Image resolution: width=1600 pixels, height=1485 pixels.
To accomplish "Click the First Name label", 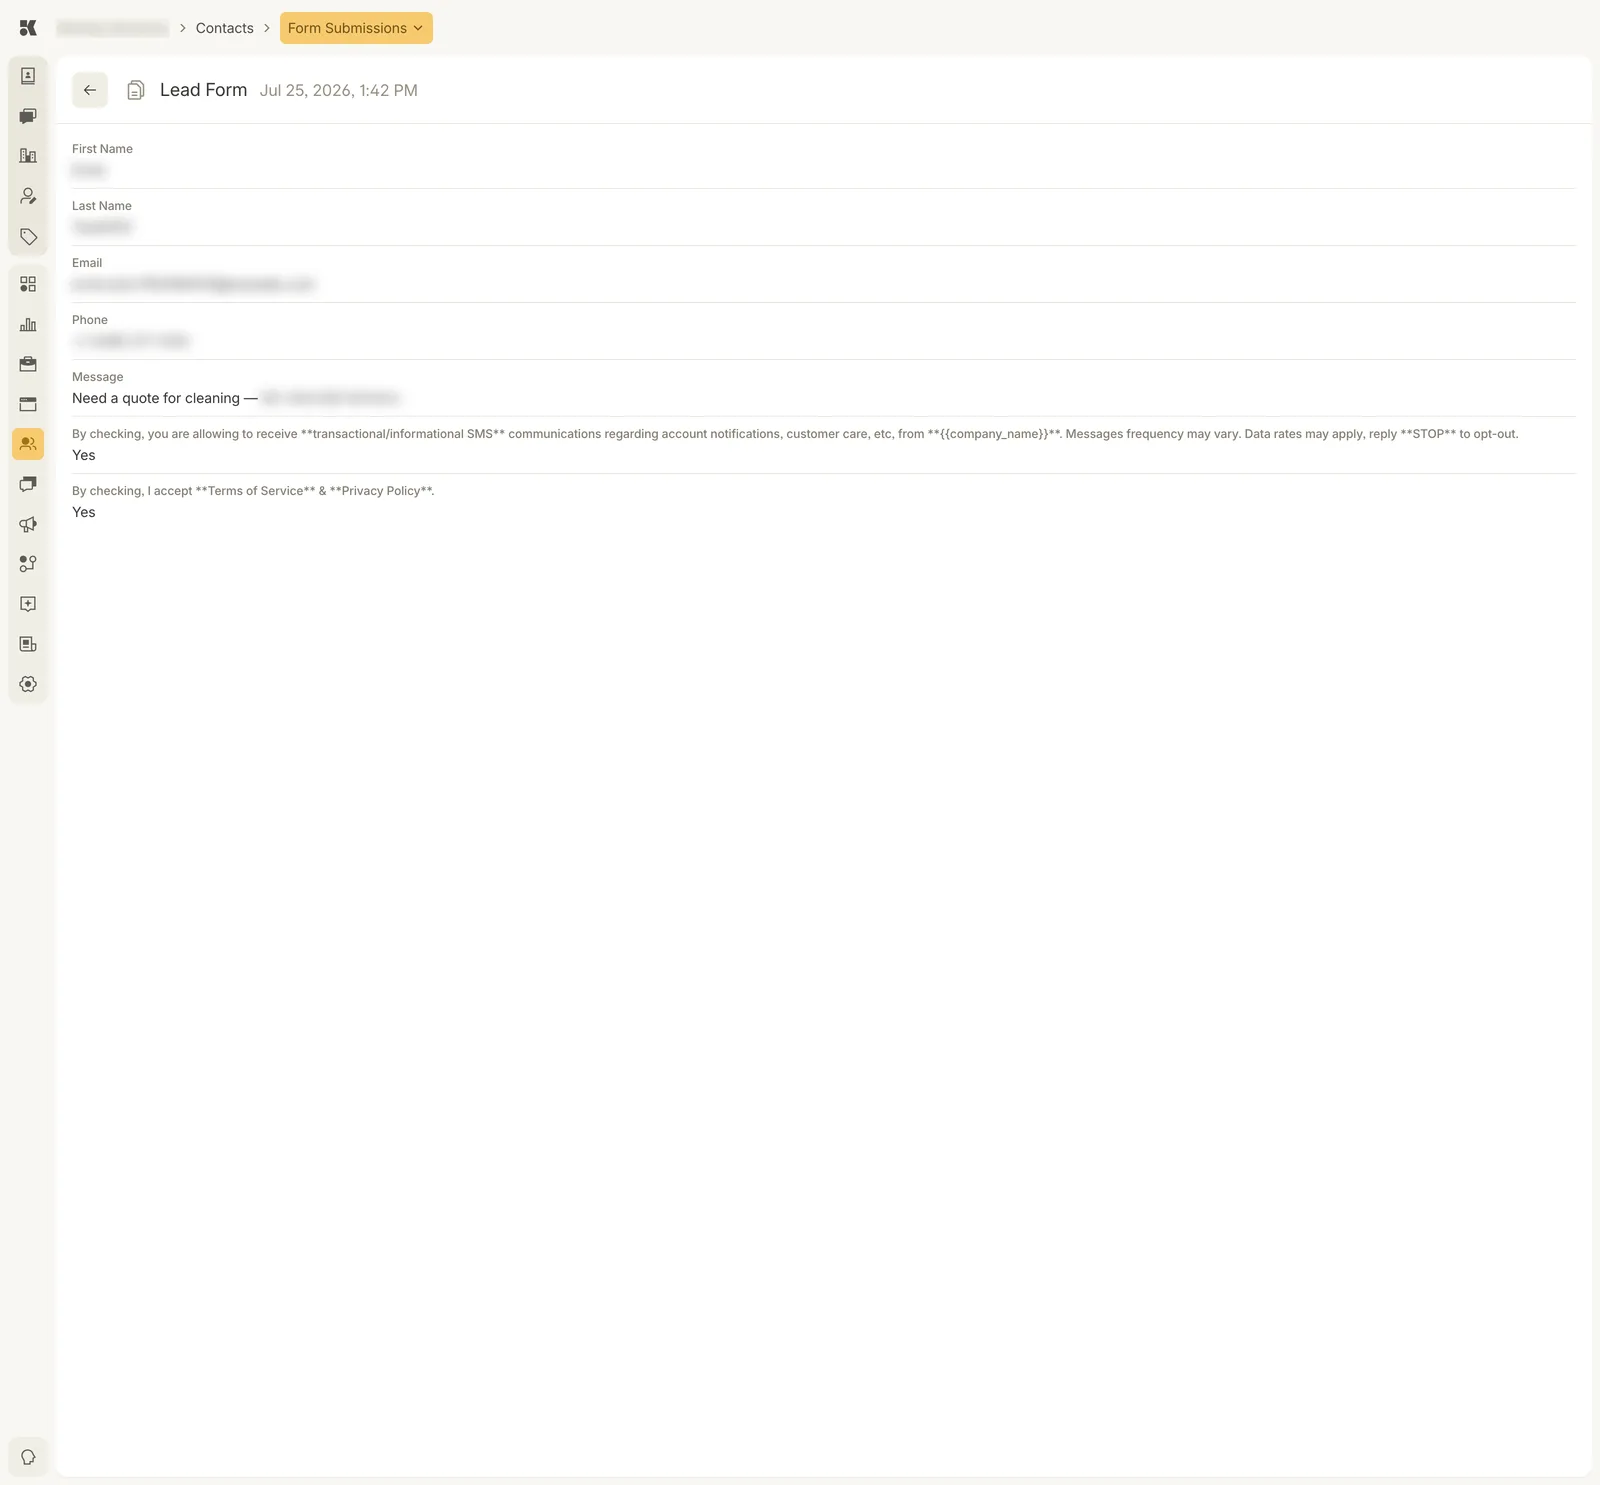I will point(102,149).
